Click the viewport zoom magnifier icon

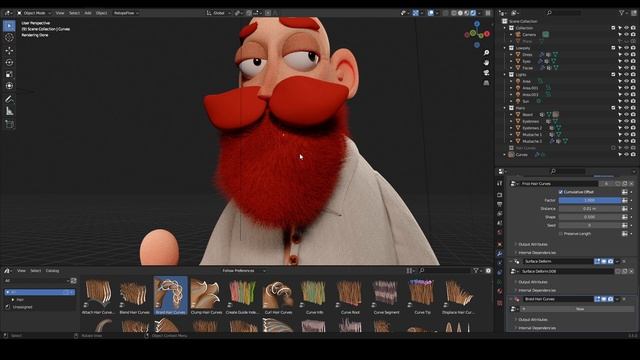[486, 53]
